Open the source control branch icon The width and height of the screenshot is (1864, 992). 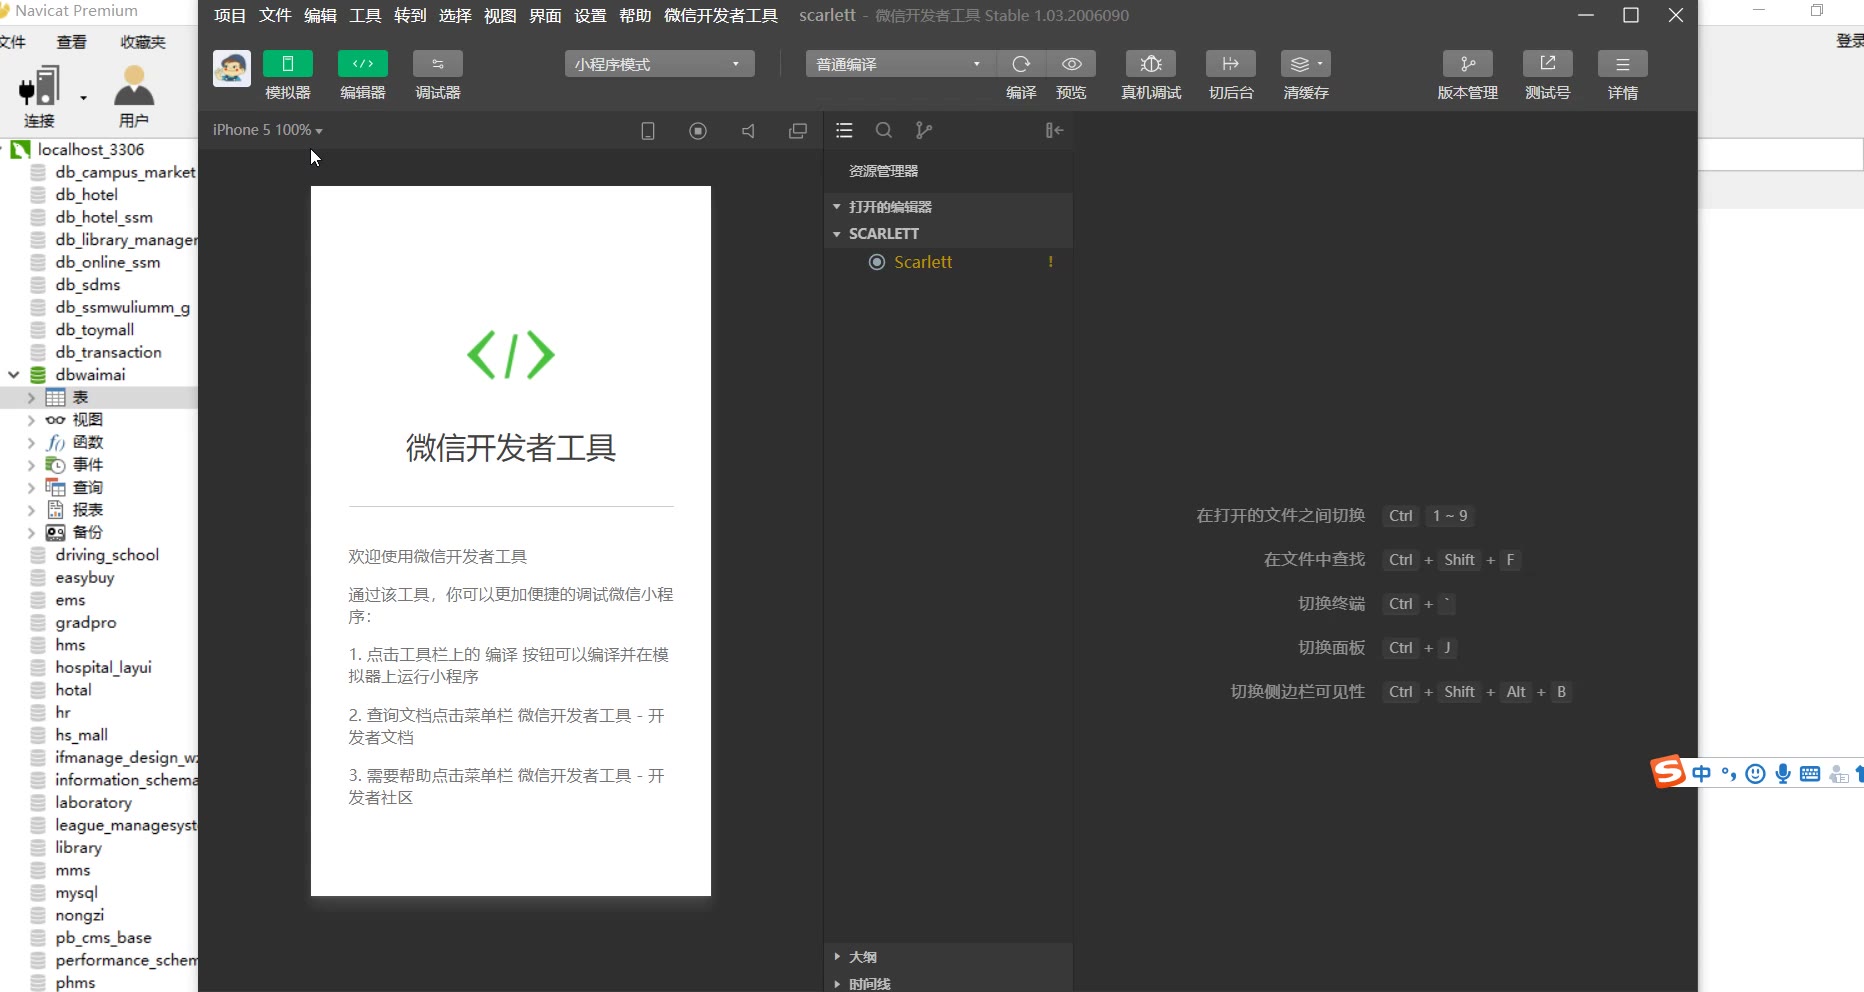click(924, 130)
